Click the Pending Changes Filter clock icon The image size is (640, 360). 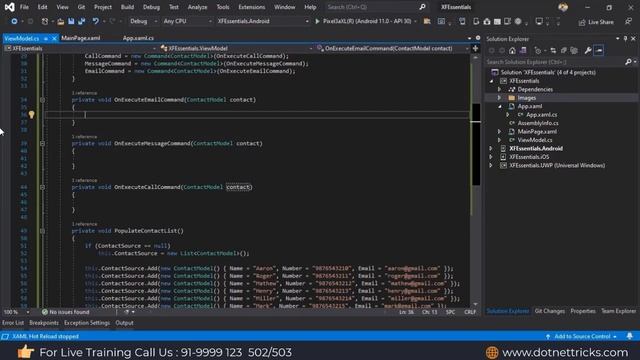[538, 51]
